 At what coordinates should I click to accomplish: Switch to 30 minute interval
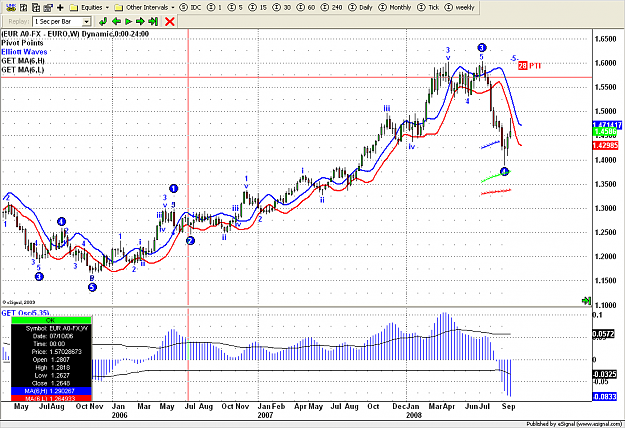pos(281,7)
